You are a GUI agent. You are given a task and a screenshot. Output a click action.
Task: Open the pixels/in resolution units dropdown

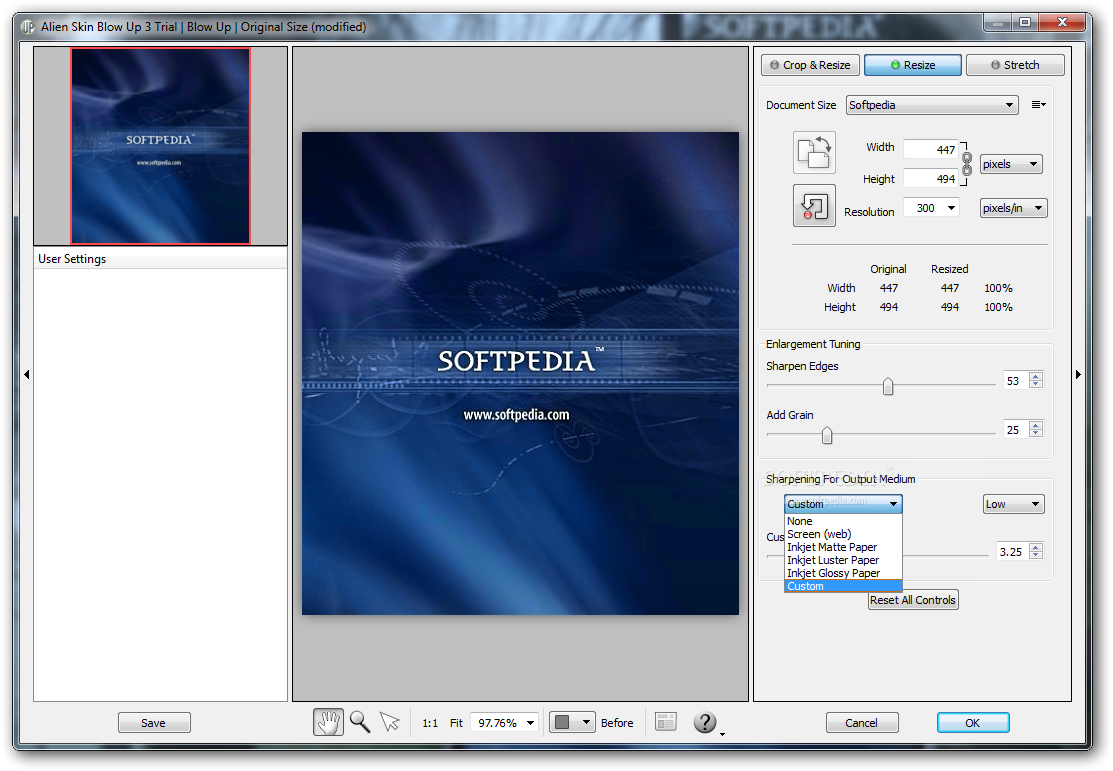click(x=1012, y=208)
